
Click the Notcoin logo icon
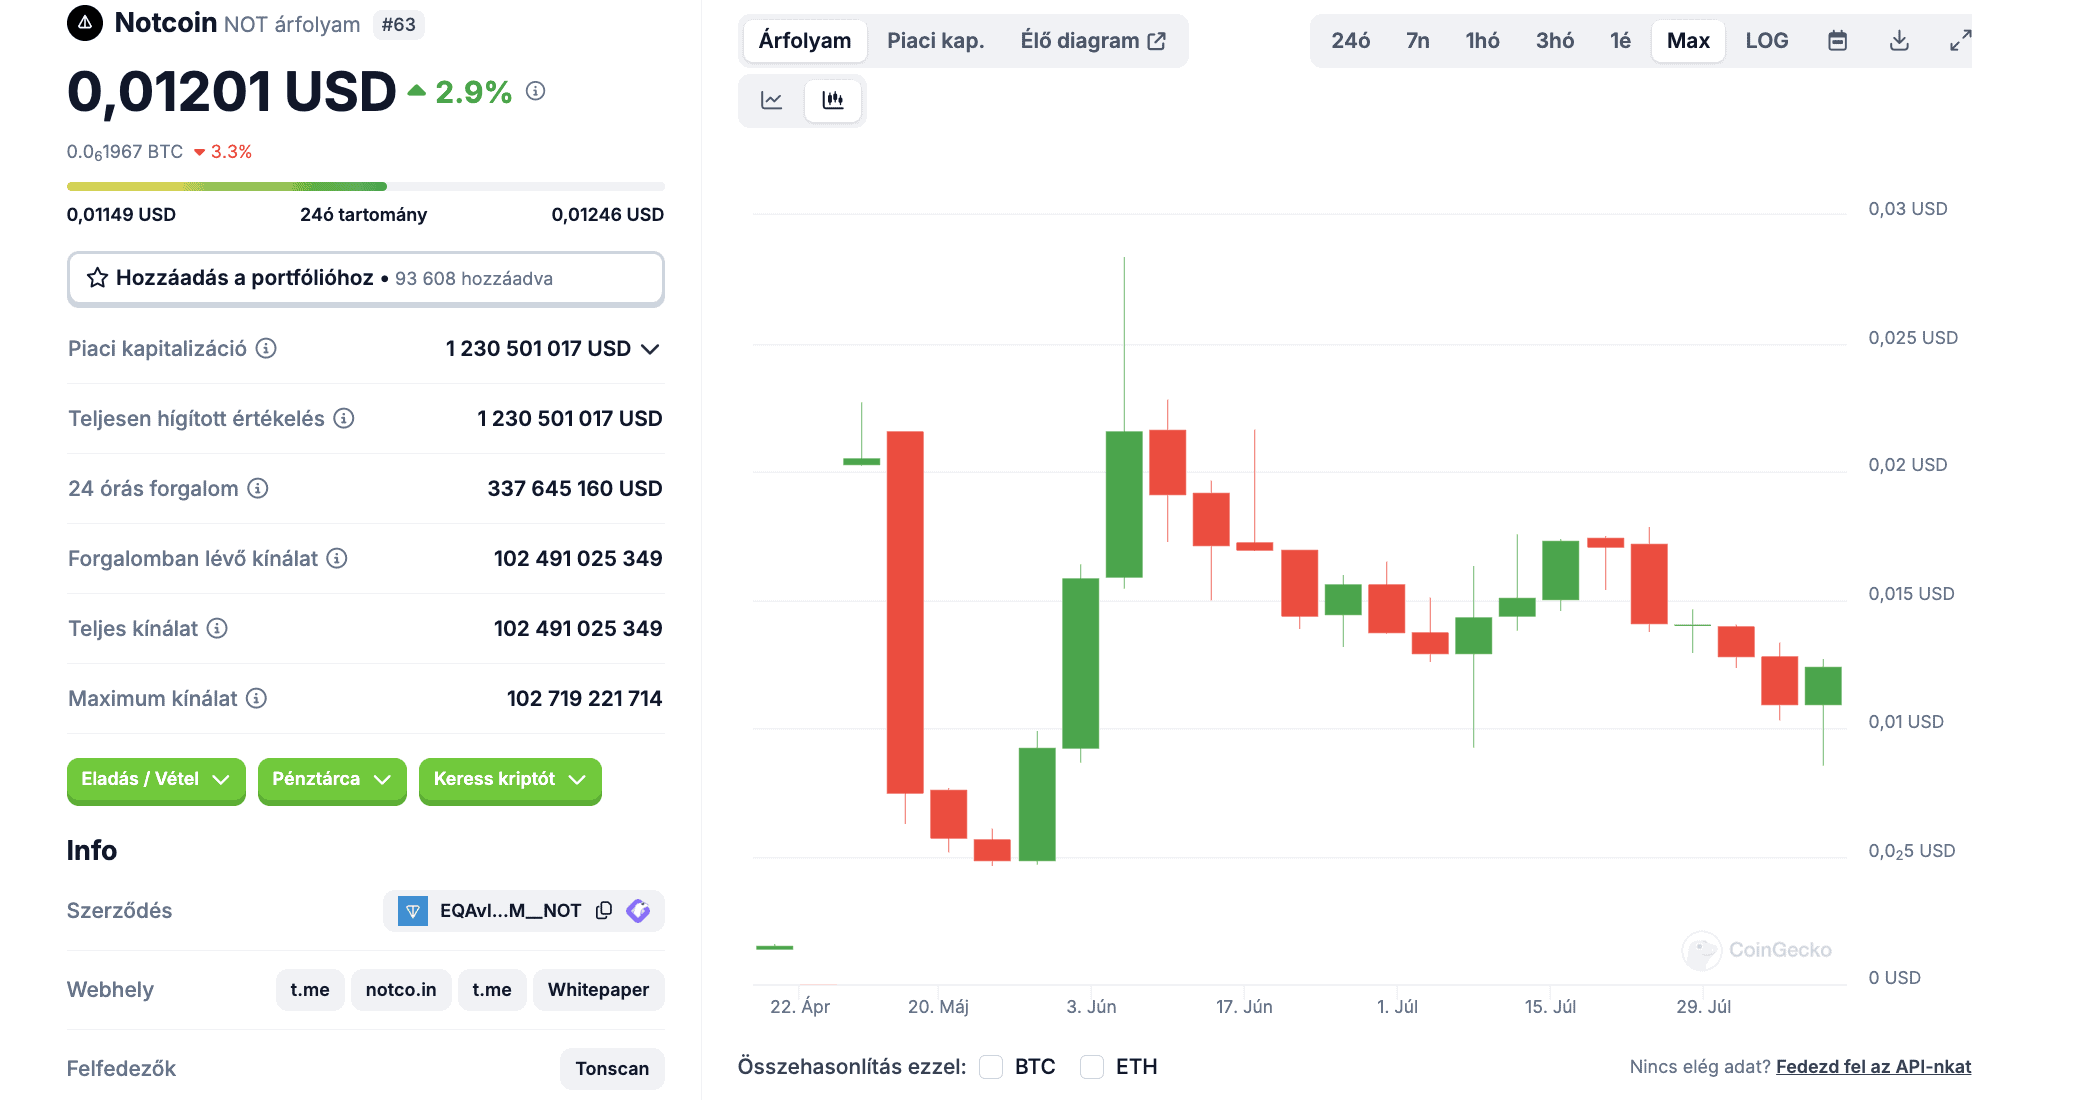tap(85, 23)
